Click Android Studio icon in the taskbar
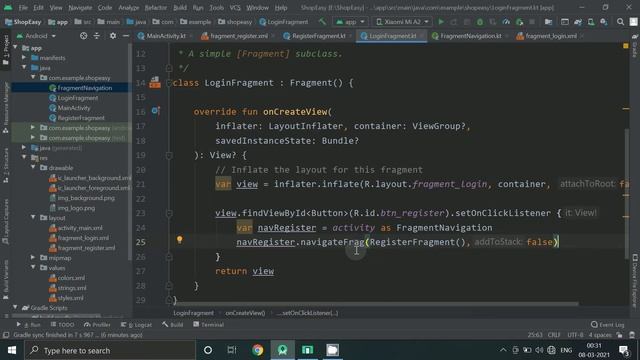640x360 pixels. [282, 350]
